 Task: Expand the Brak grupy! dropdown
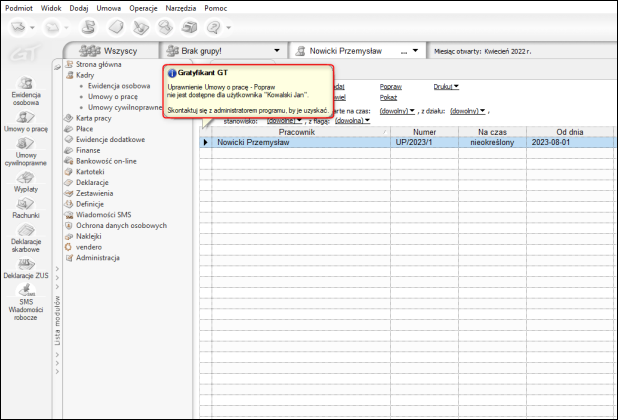[277, 51]
